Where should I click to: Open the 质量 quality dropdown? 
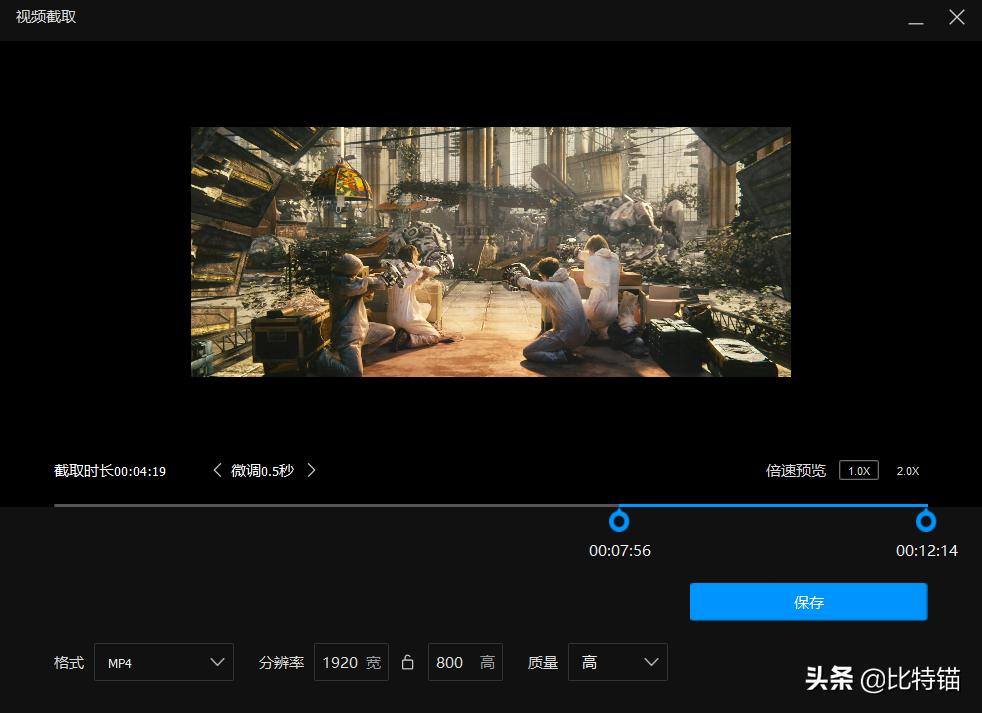point(617,662)
